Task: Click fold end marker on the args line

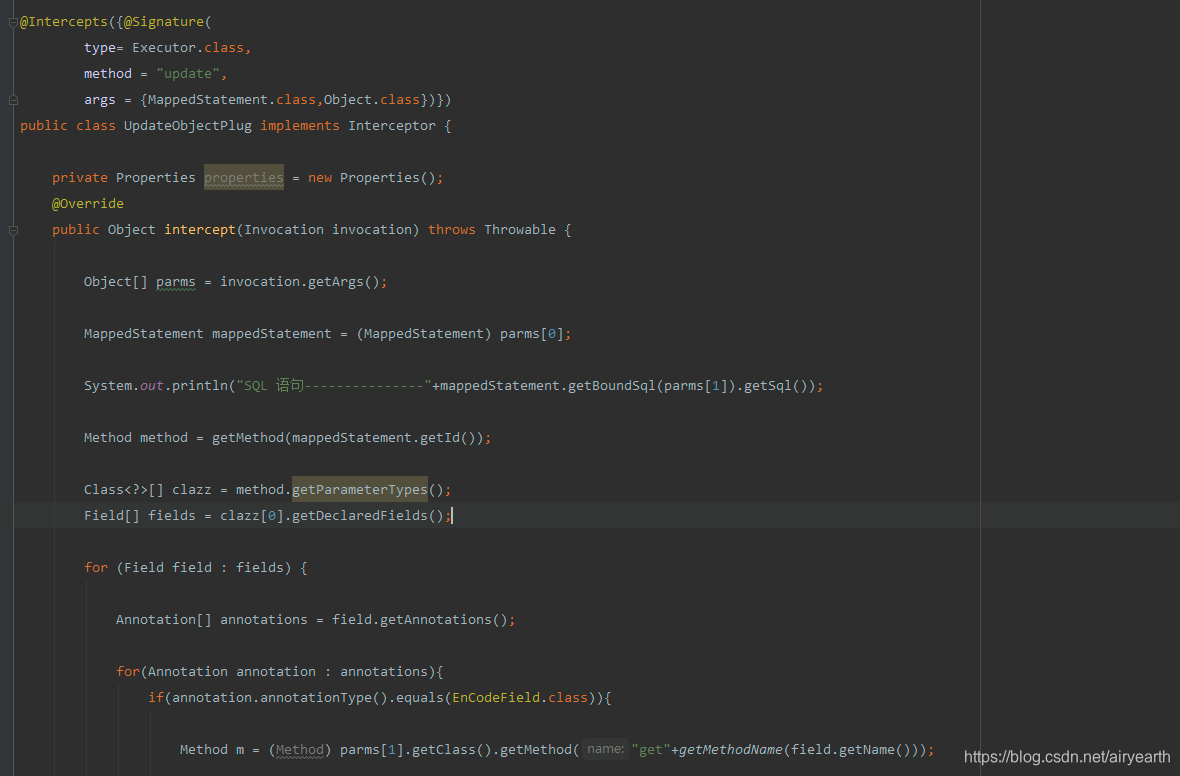Action: [13, 99]
